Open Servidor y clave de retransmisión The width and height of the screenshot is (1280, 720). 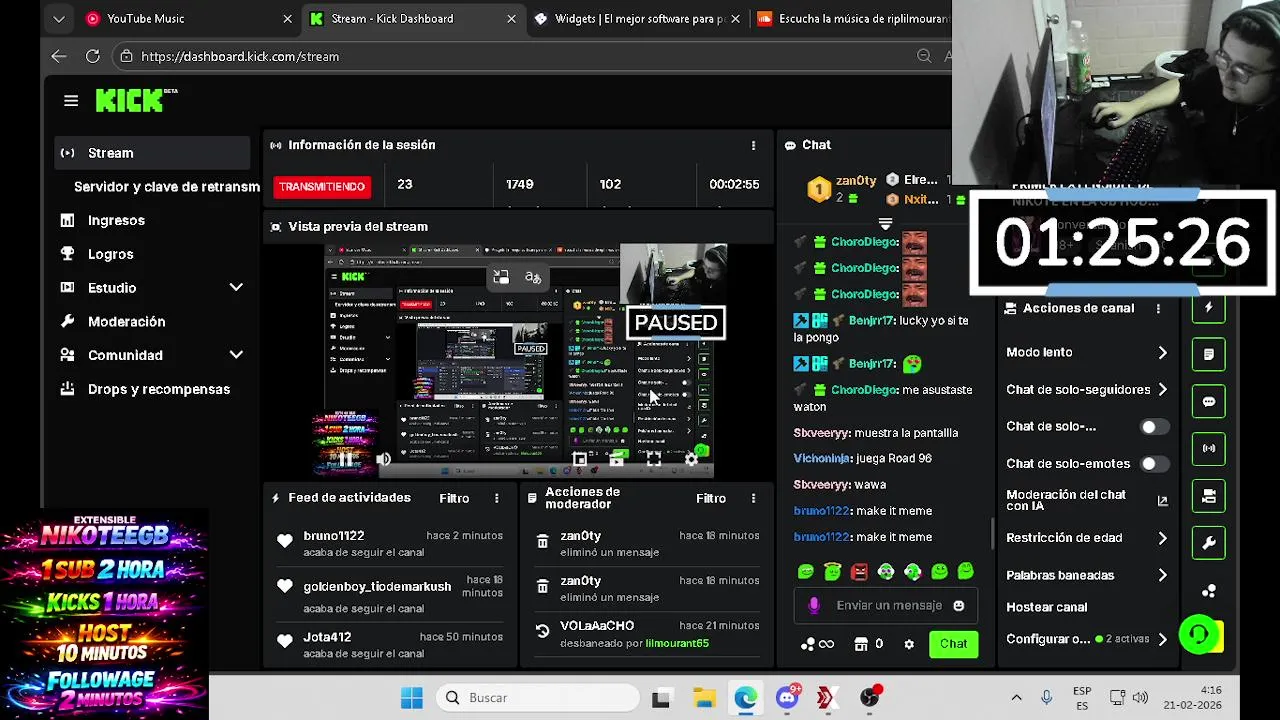pyautogui.click(x=165, y=187)
